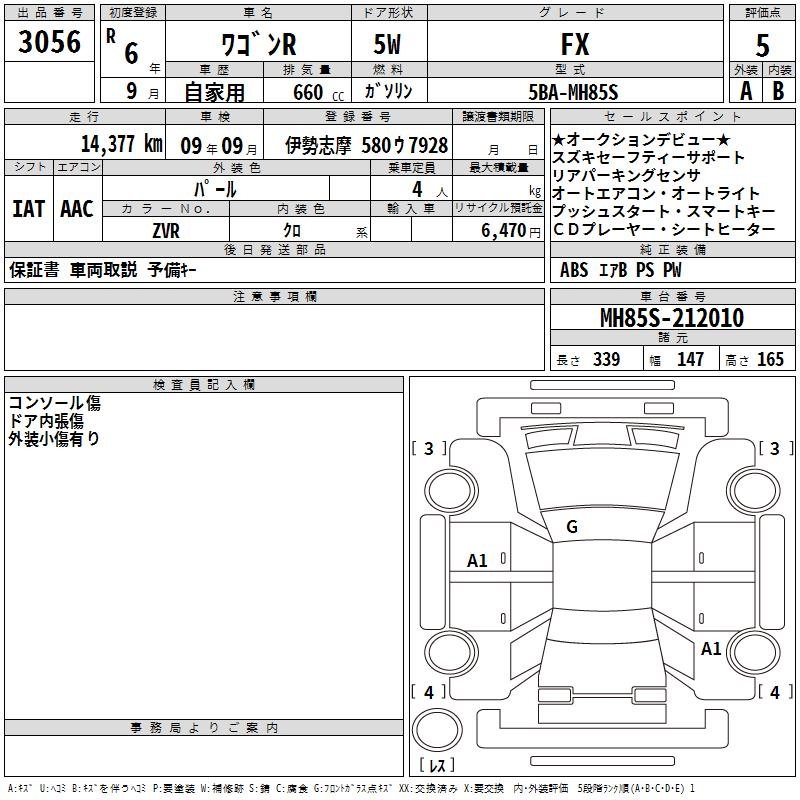Select the ABS エアB PS PW equipment text
The width and height of the screenshot is (800, 800).
(x=620, y=270)
